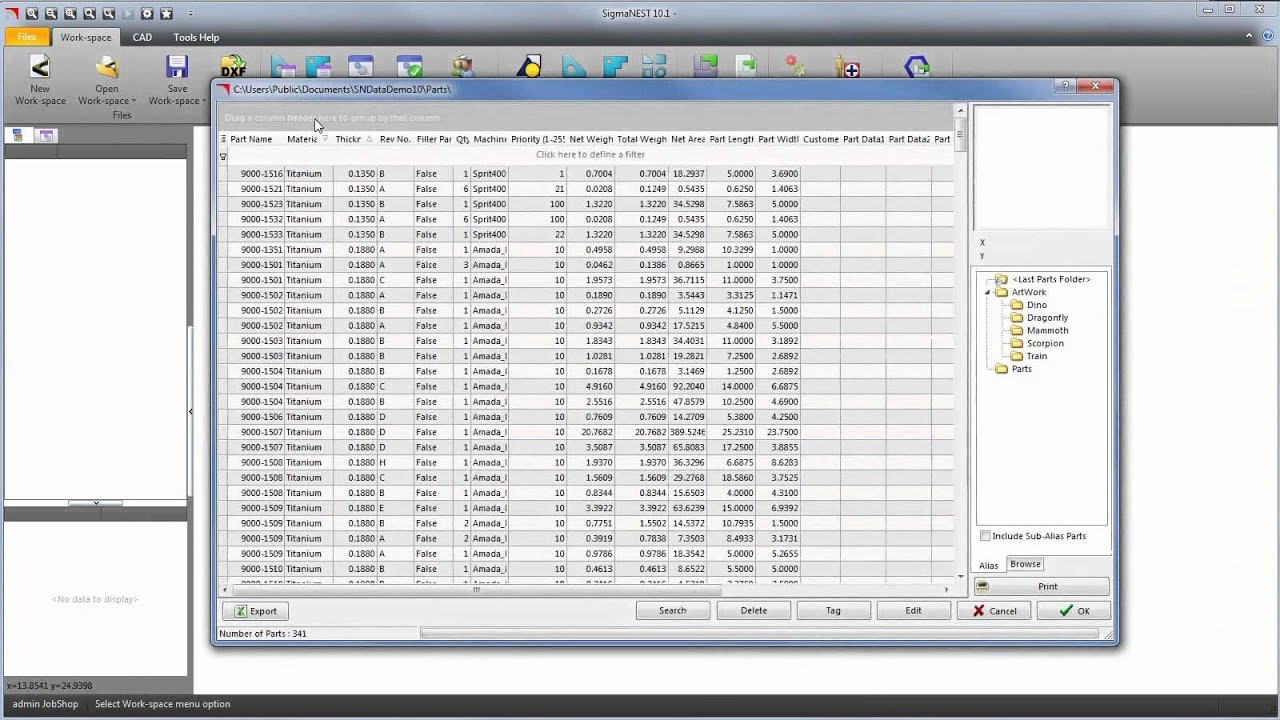
Task: Select the <Last Parts Folder> tree item
Action: pos(1051,279)
